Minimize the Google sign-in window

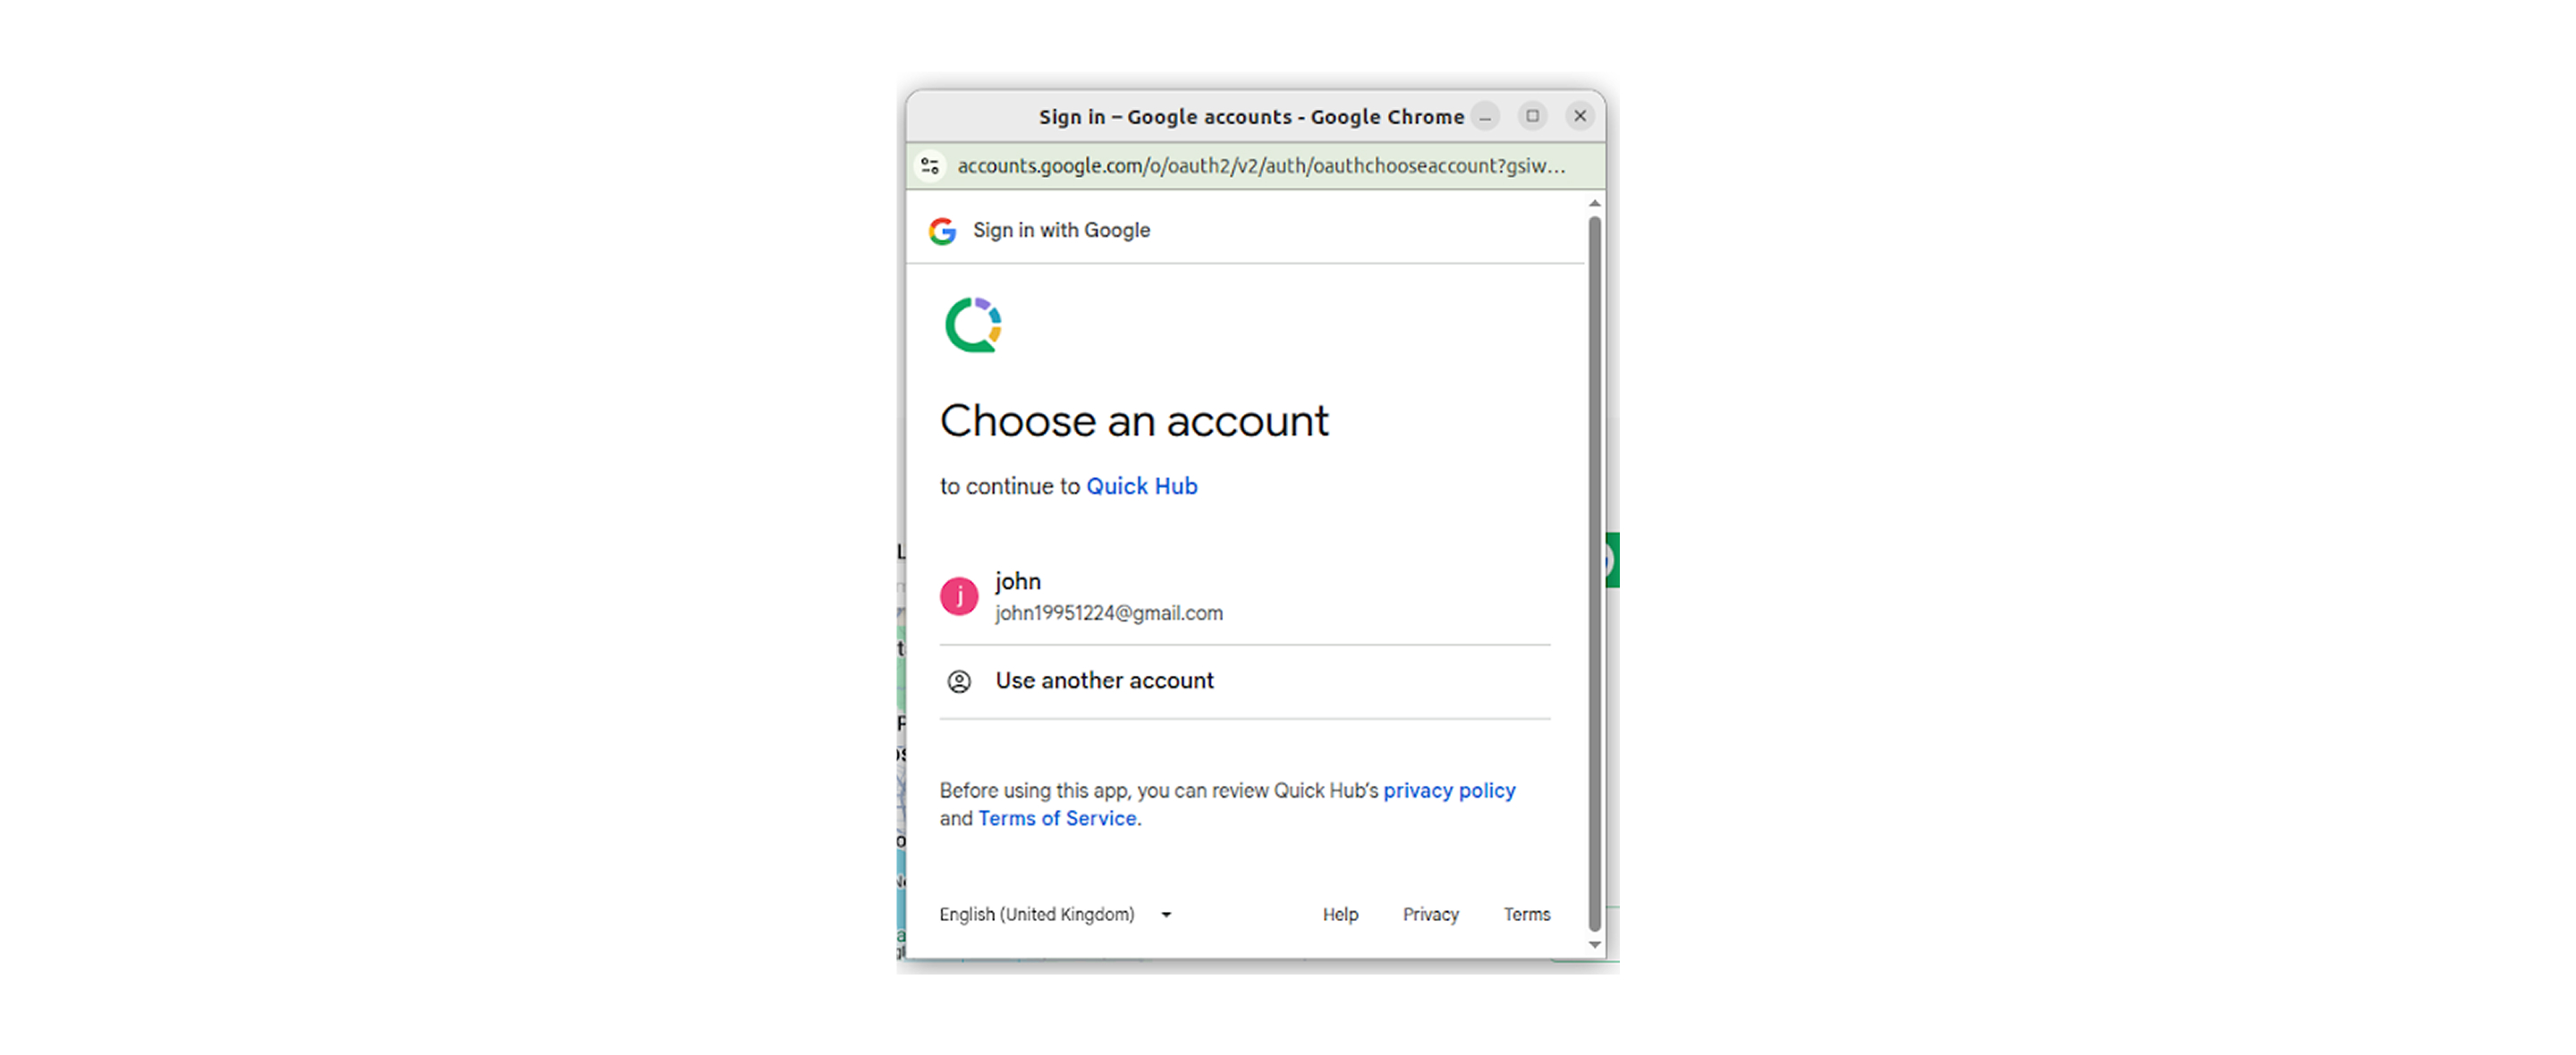click(1486, 117)
